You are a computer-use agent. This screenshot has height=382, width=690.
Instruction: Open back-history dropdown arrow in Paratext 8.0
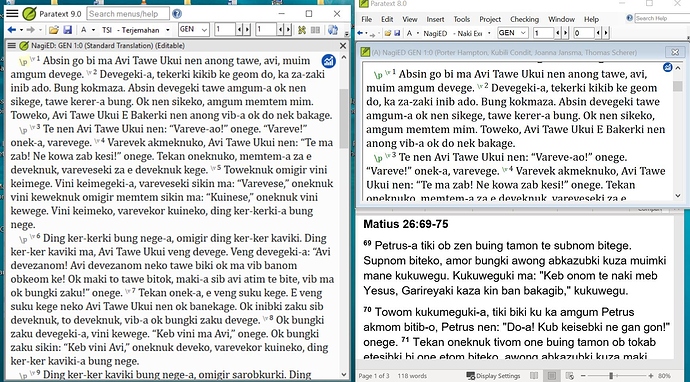(x=366, y=33)
